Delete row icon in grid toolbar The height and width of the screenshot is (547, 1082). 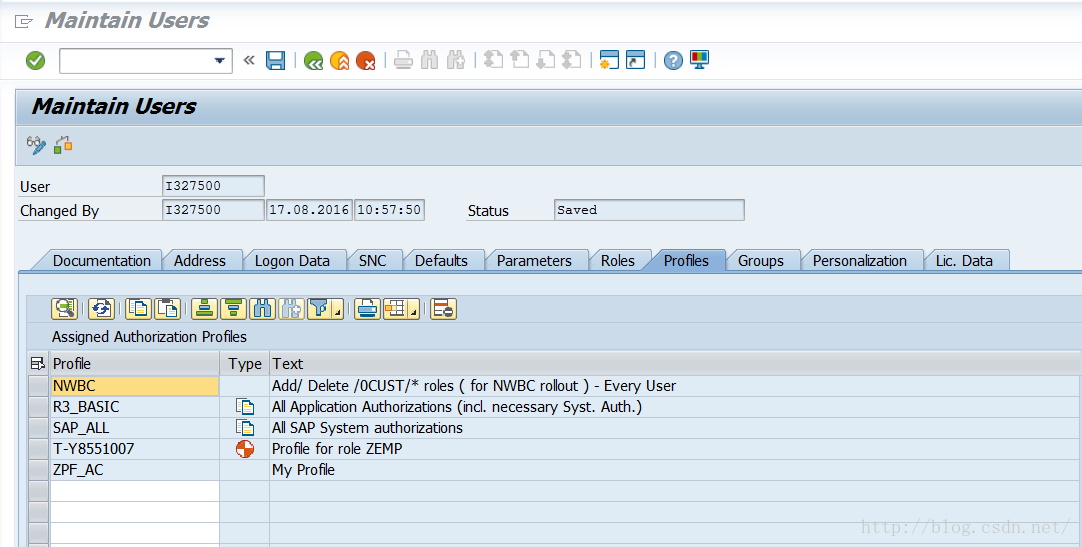(444, 309)
